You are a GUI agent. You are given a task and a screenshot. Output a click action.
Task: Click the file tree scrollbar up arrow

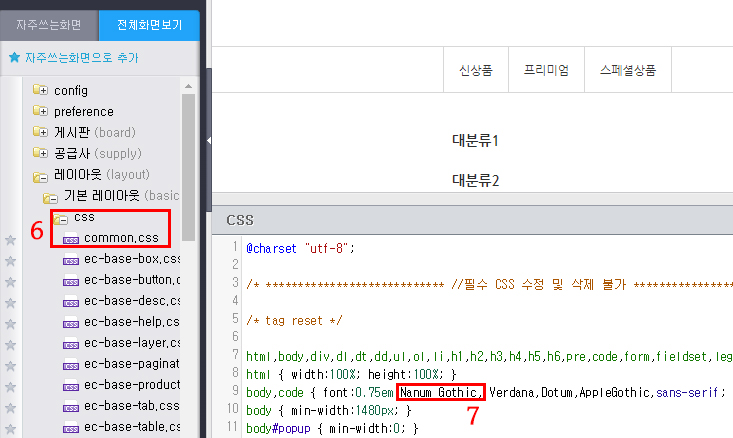pyautogui.click(x=188, y=86)
